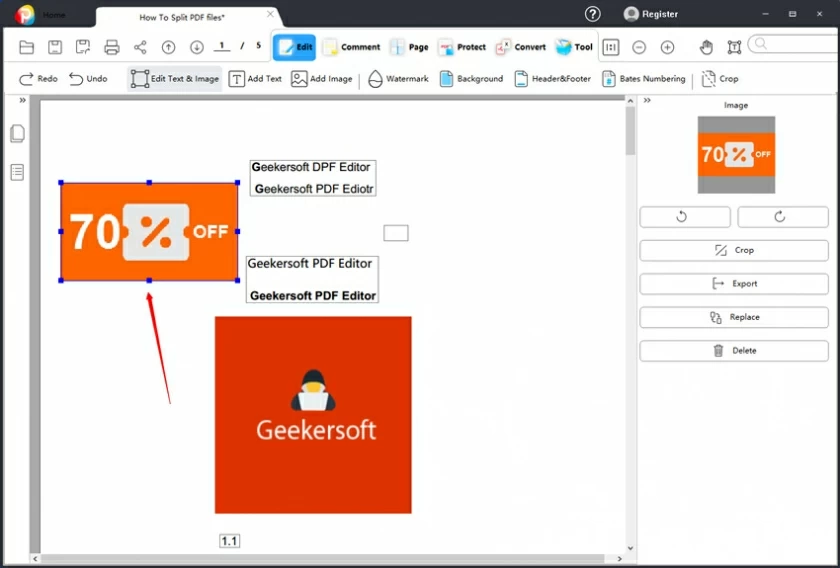Close the 'How To Split PDF files' tab
This screenshot has height=568, width=840.
point(271,14)
